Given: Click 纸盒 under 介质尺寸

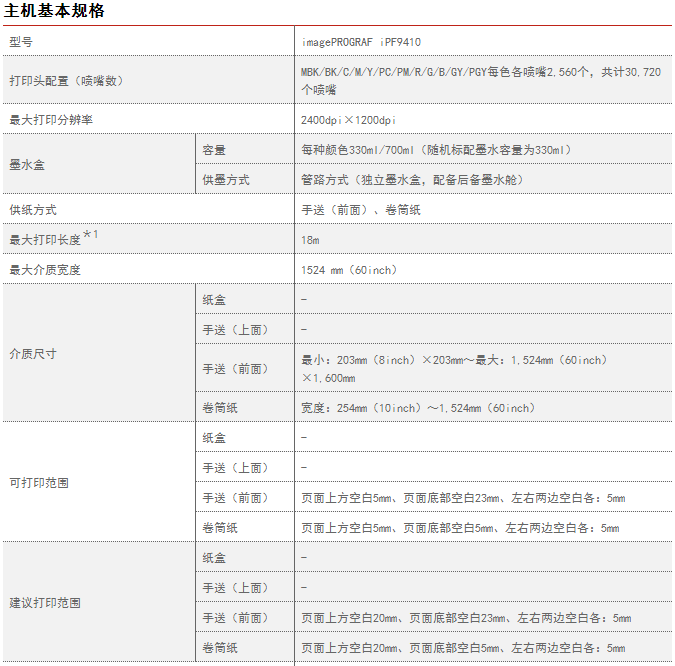Looking at the screenshot, I should click(214, 300).
